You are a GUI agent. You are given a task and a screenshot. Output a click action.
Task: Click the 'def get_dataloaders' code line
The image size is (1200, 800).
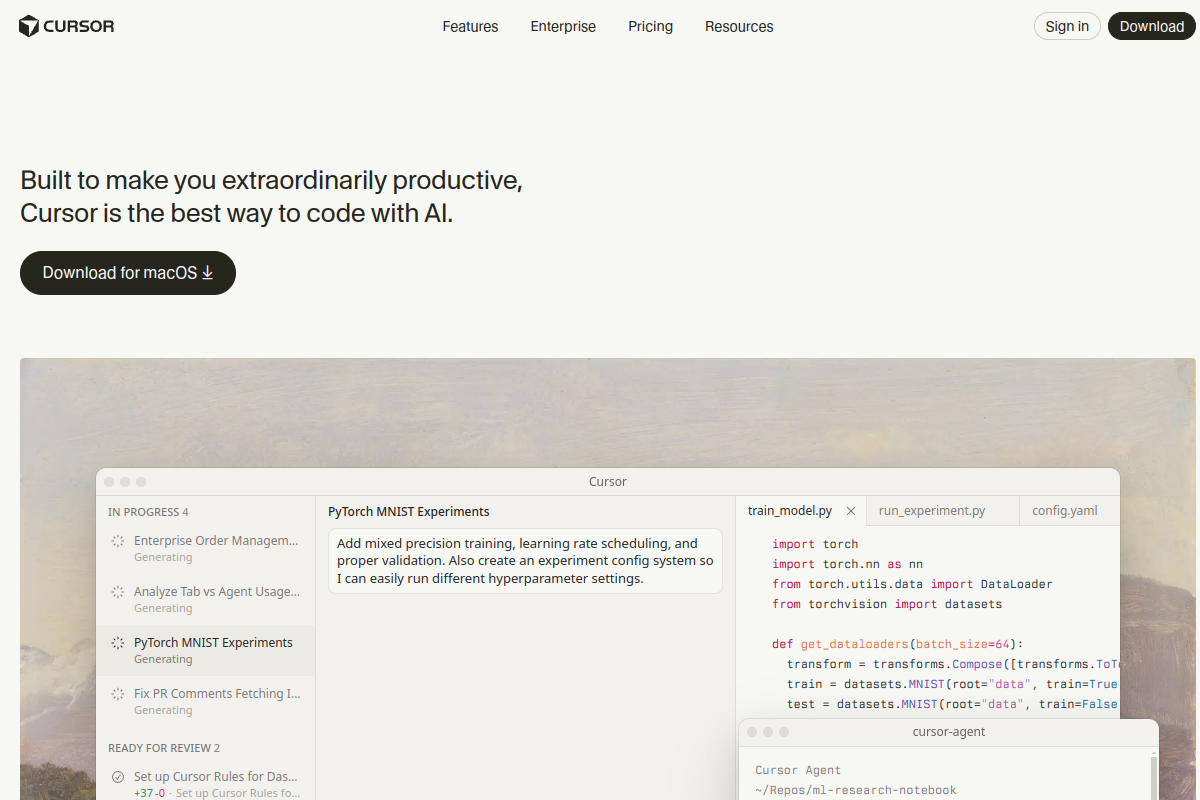(x=898, y=644)
